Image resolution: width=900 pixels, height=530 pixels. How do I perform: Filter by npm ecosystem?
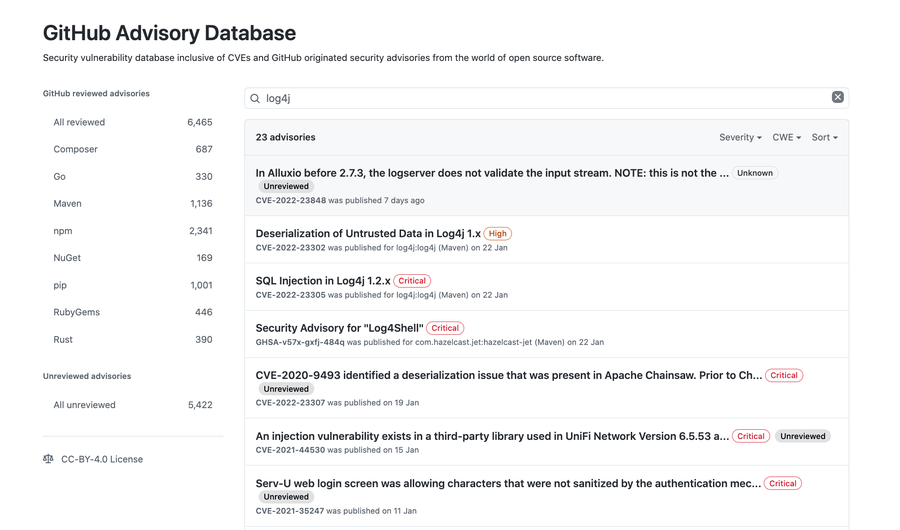133,231
